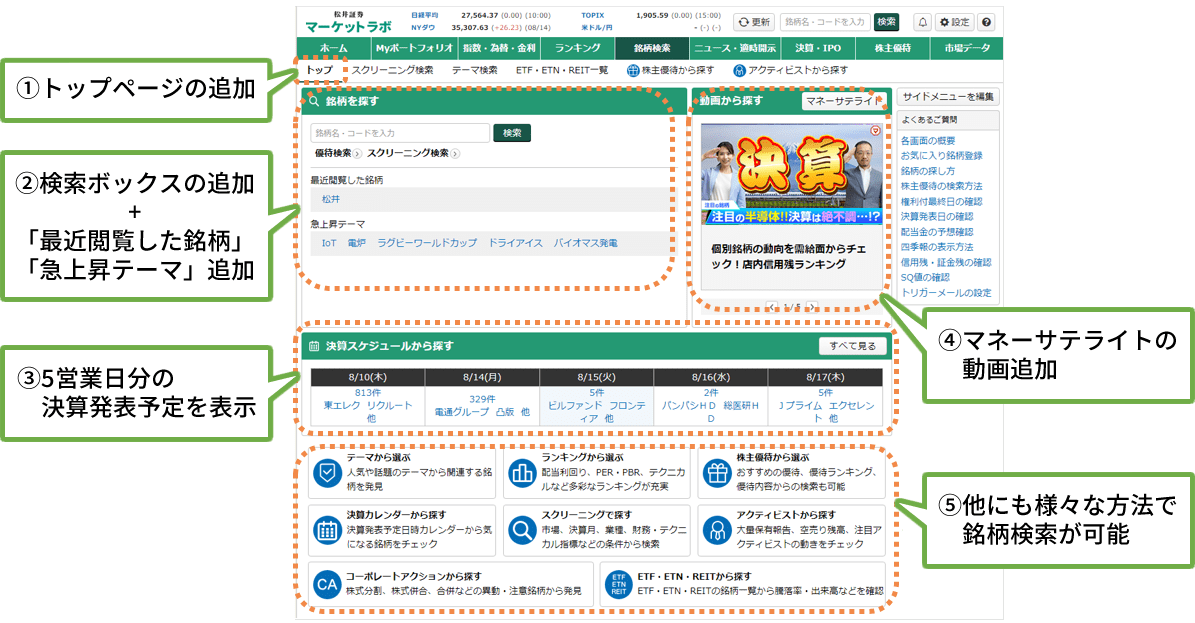The image size is (1195, 623).
Task: Open 四季報の表示方法 FAQ link
Action: [x=937, y=247]
